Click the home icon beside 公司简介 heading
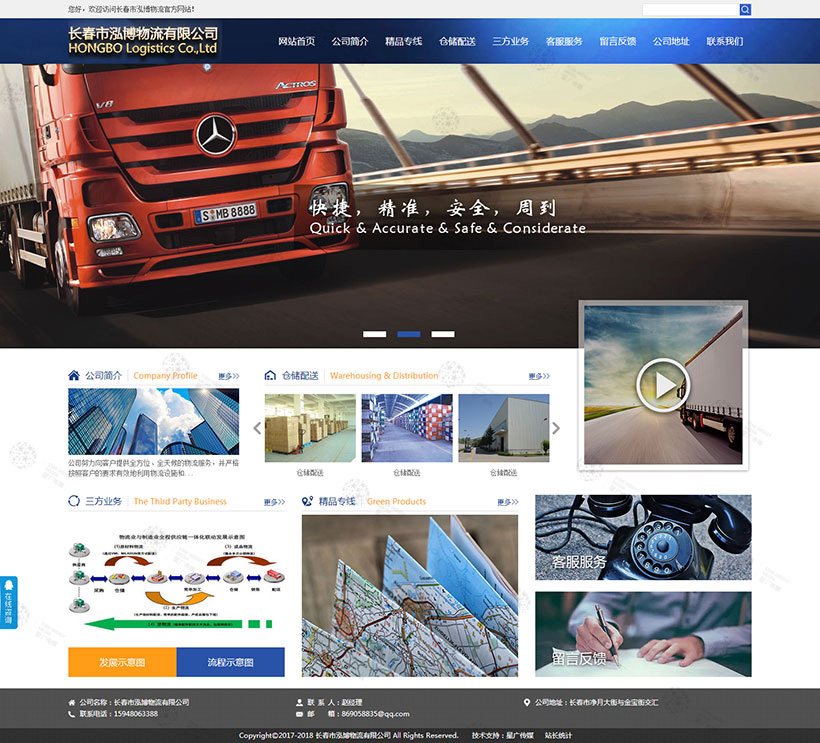The width and height of the screenshot is (820, 743). [74, 376]
